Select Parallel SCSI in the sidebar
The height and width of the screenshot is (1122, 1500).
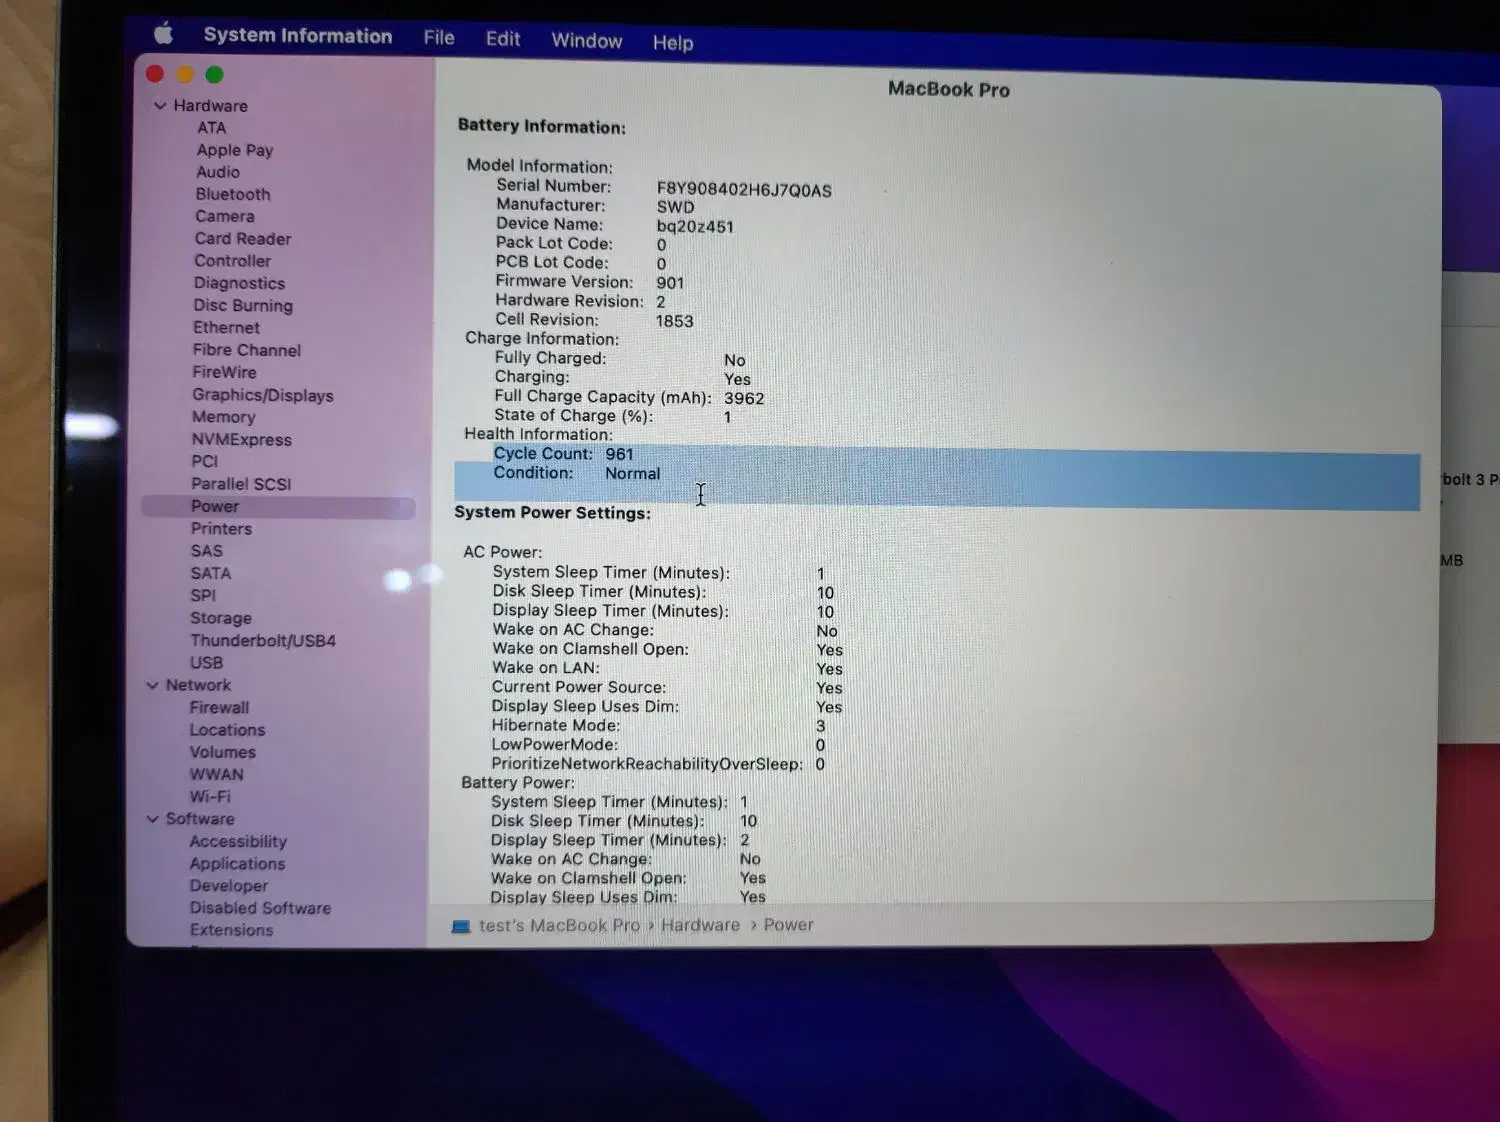pyautogui.click(x=241, y=484)
